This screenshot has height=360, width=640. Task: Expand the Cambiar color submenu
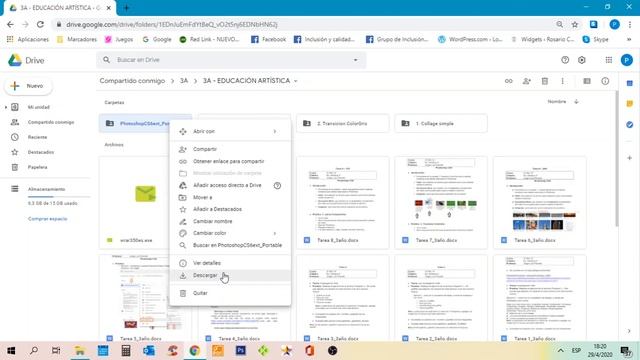(x=230, y=233)
